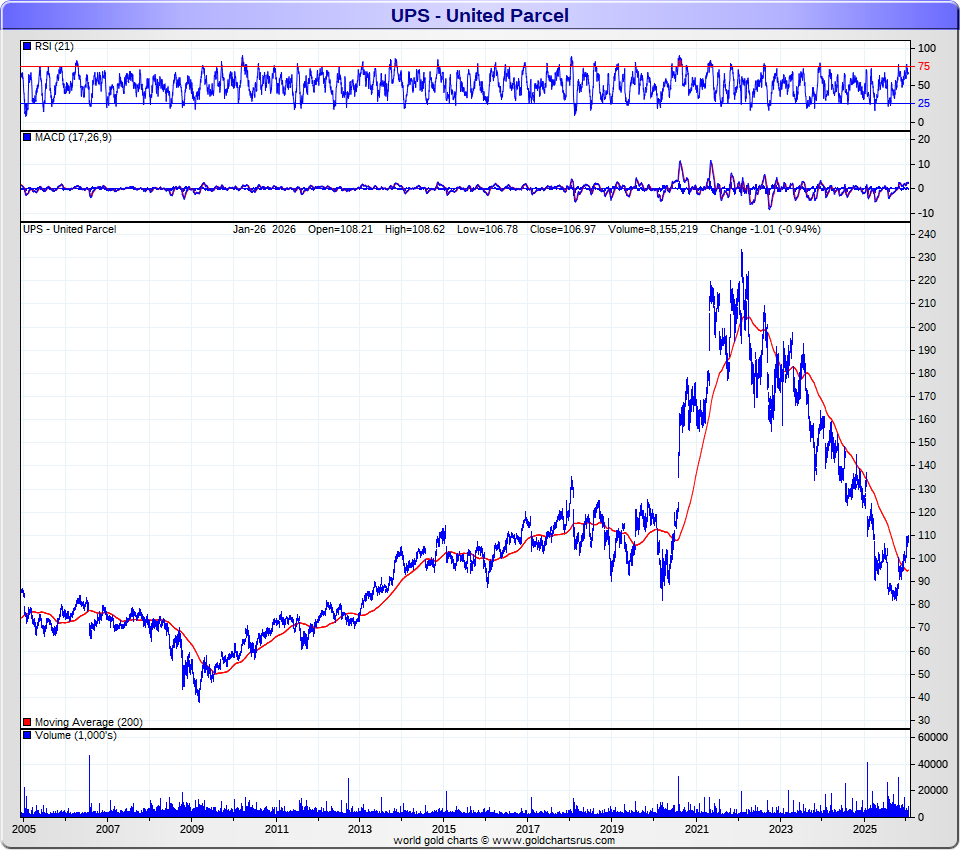Viewport: 960px width, 850px height.
Task: Click the Moving Average (200) label
Action: coord(89,723)
